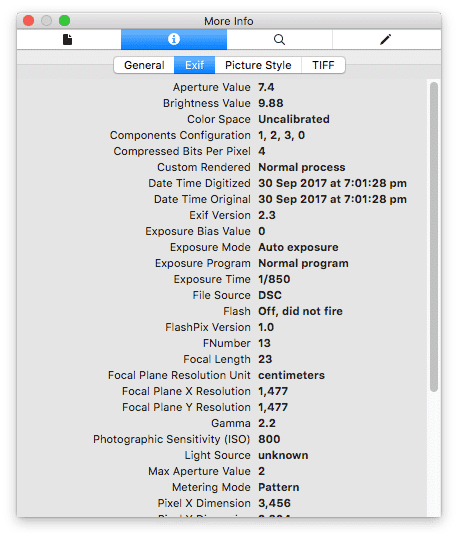Image resolution: width=458 pixels, height=538 pixels.
Task: Open the pencil edit tab
Action: [x=387, y=39]
